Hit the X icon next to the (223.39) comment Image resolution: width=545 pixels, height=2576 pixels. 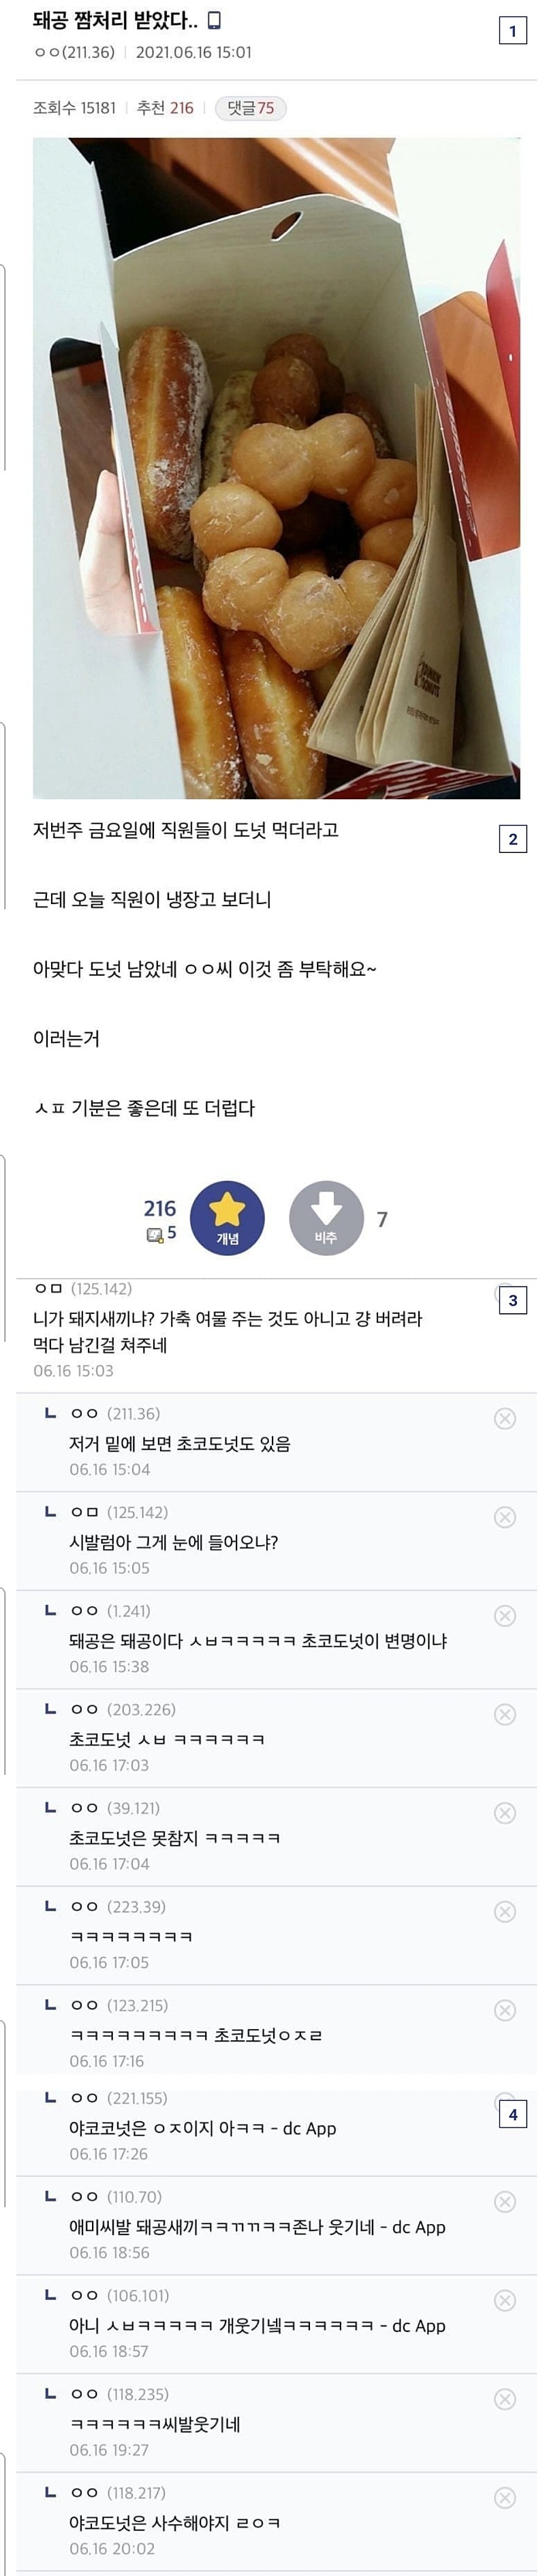click(x=505, y=1911)
